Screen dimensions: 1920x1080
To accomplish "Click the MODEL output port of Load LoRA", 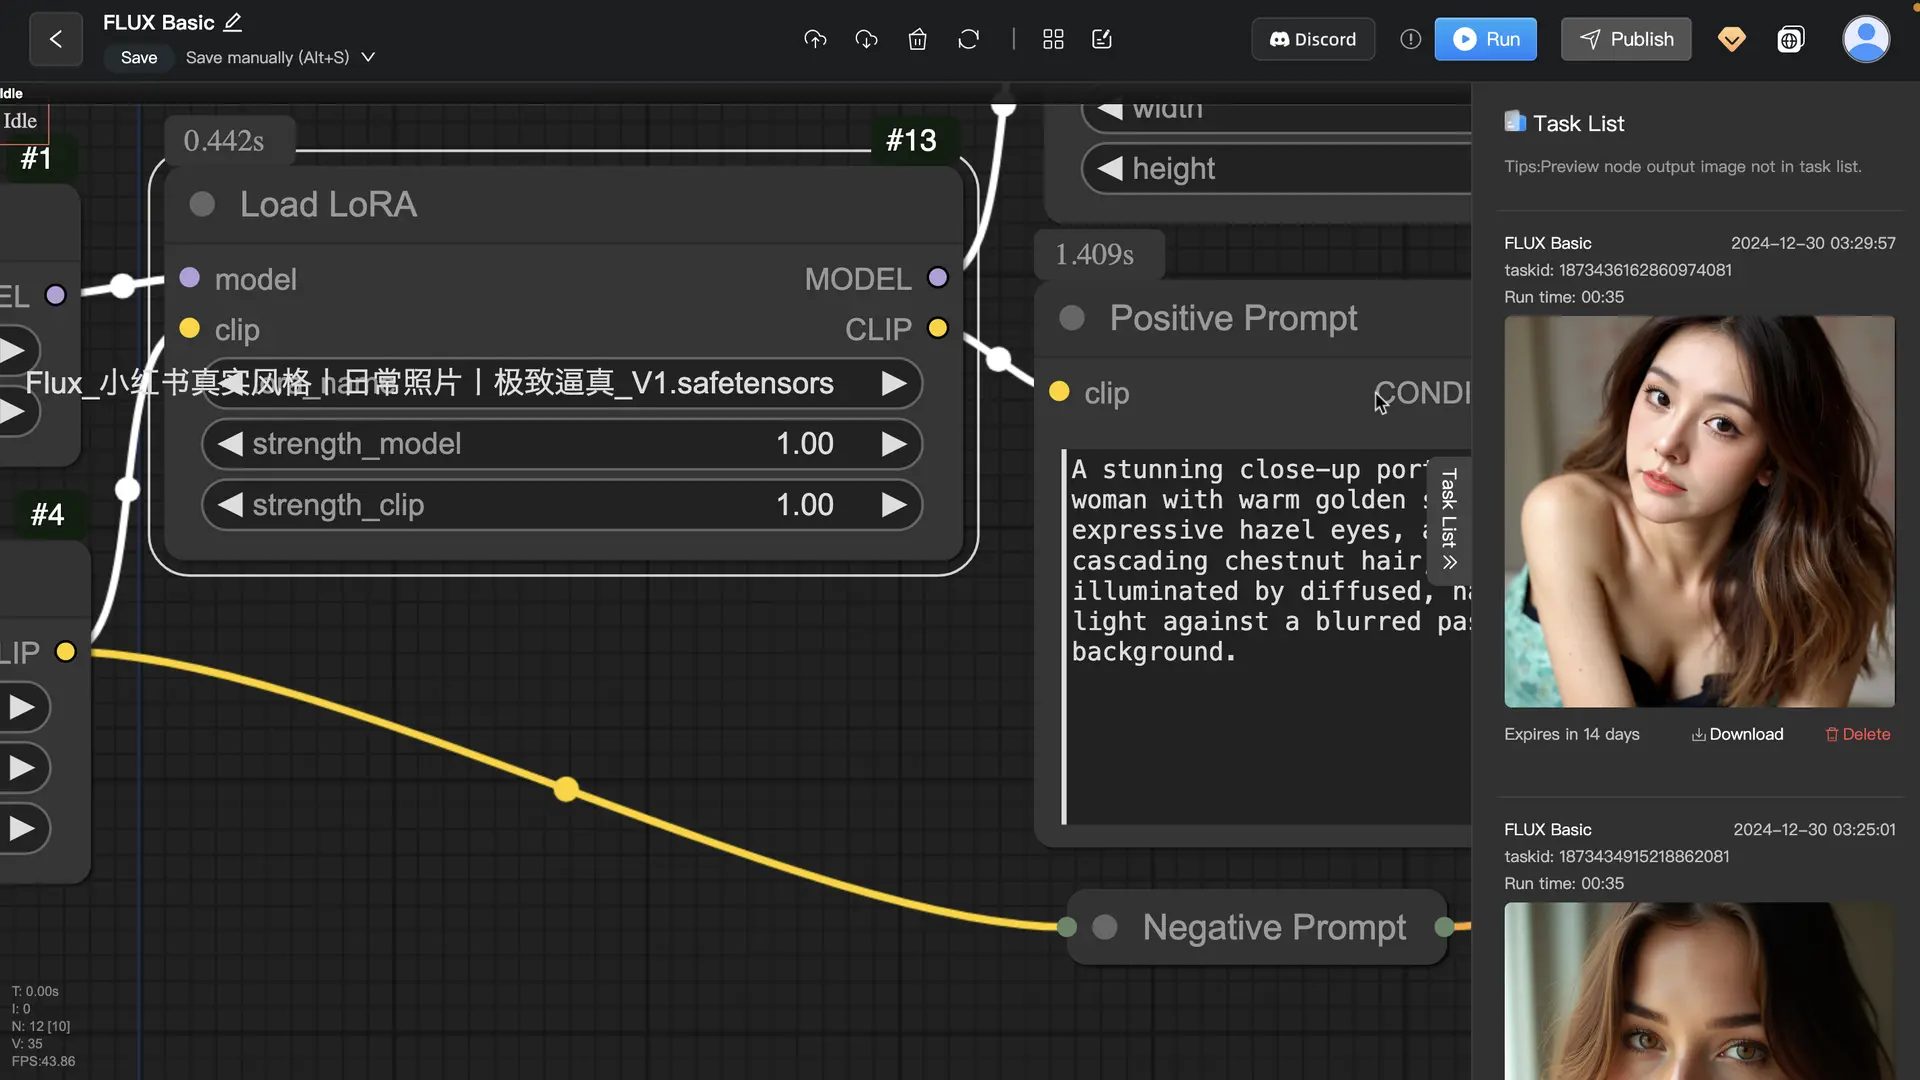I will pyautogui.click(x=937, y=277).
